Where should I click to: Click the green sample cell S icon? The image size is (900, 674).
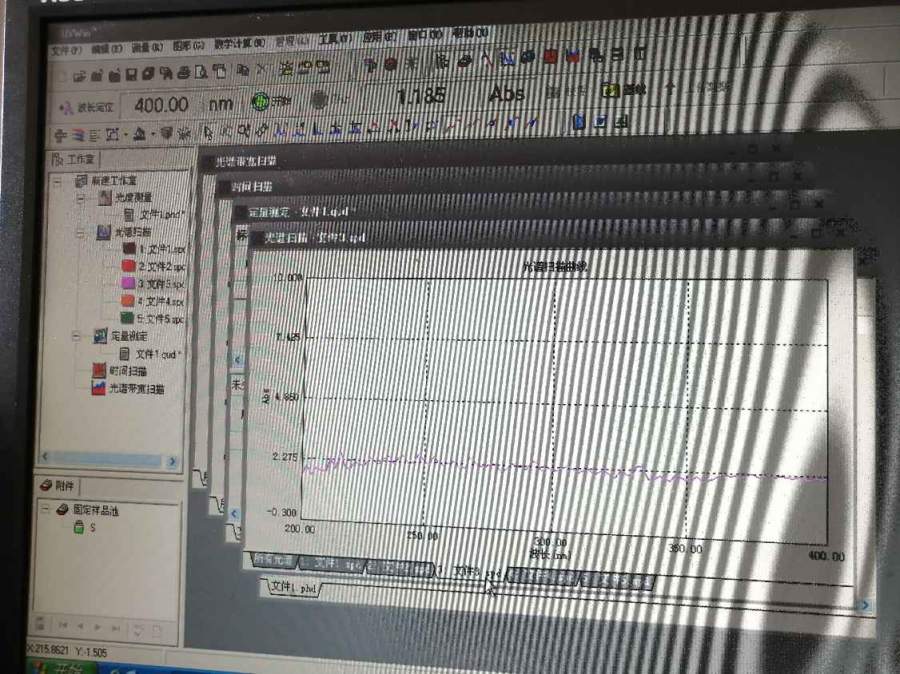tap(79, 527)
